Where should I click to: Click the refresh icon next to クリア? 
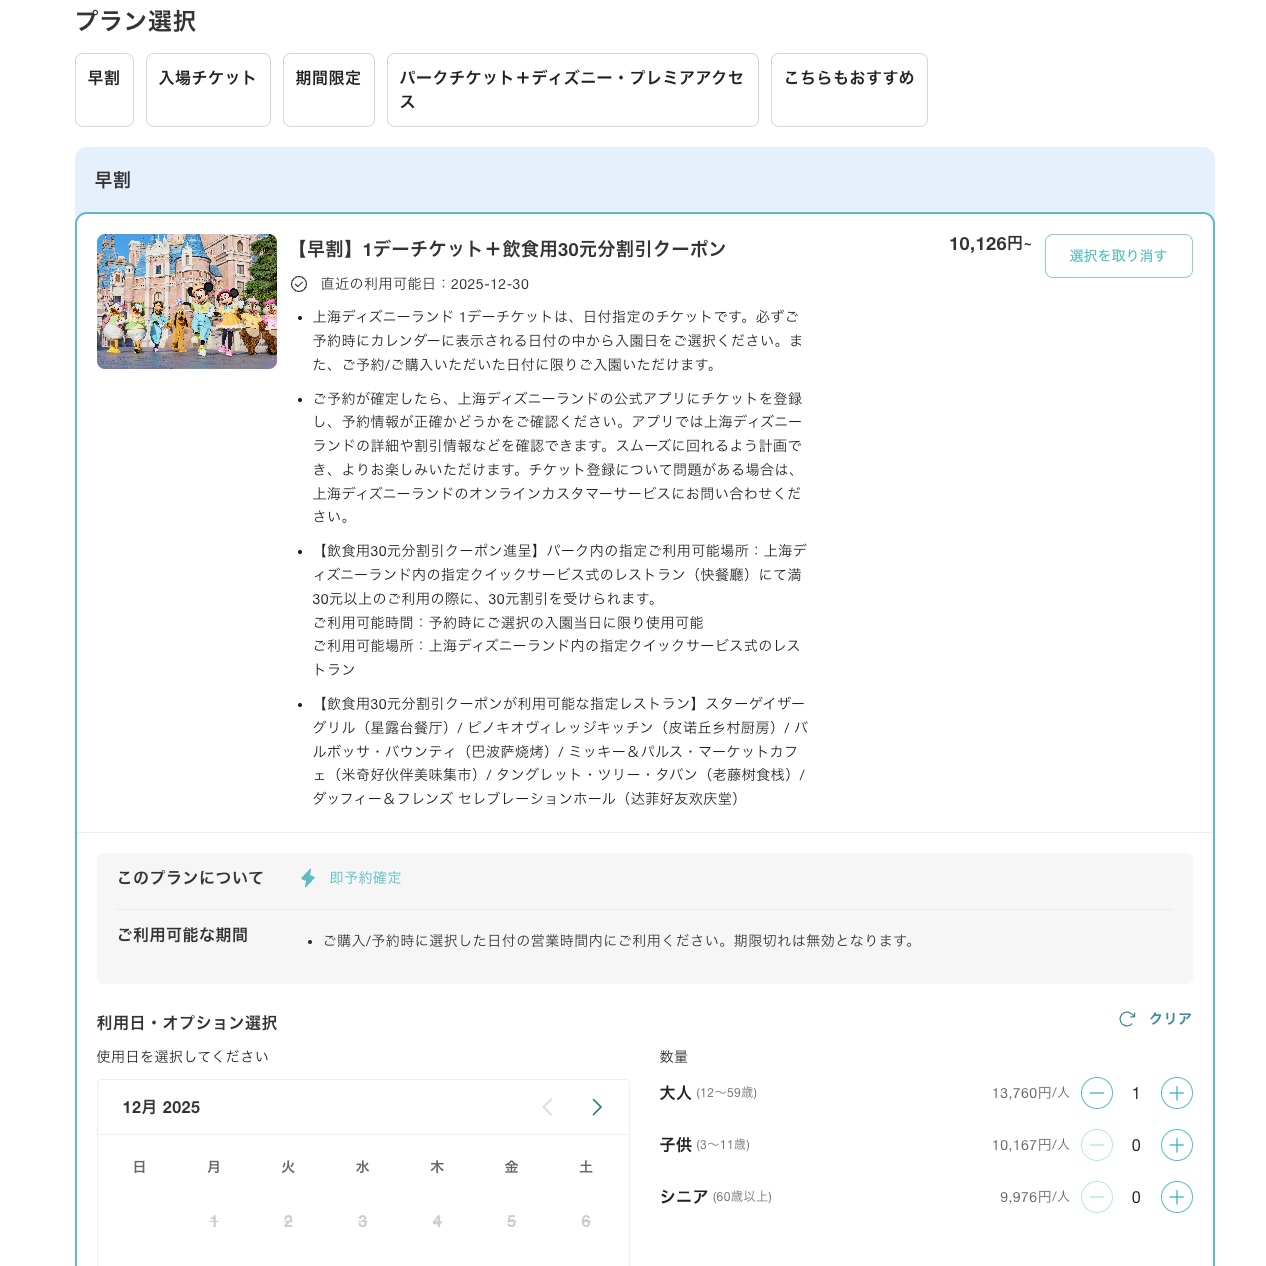[x=1128, y=1019]
